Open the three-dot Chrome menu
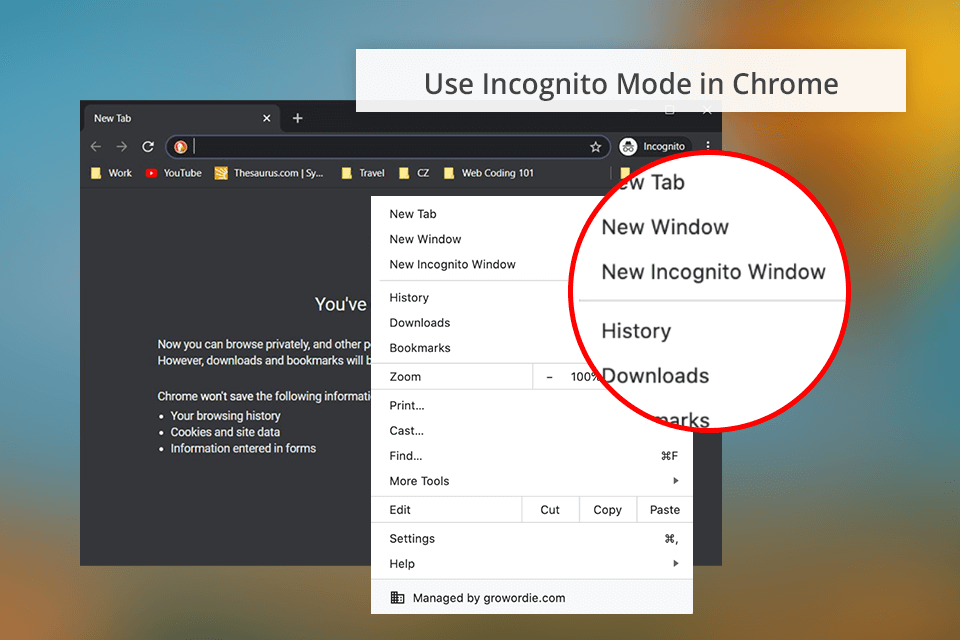The height and width of the screenshot is (640, 960). [708, 146]
